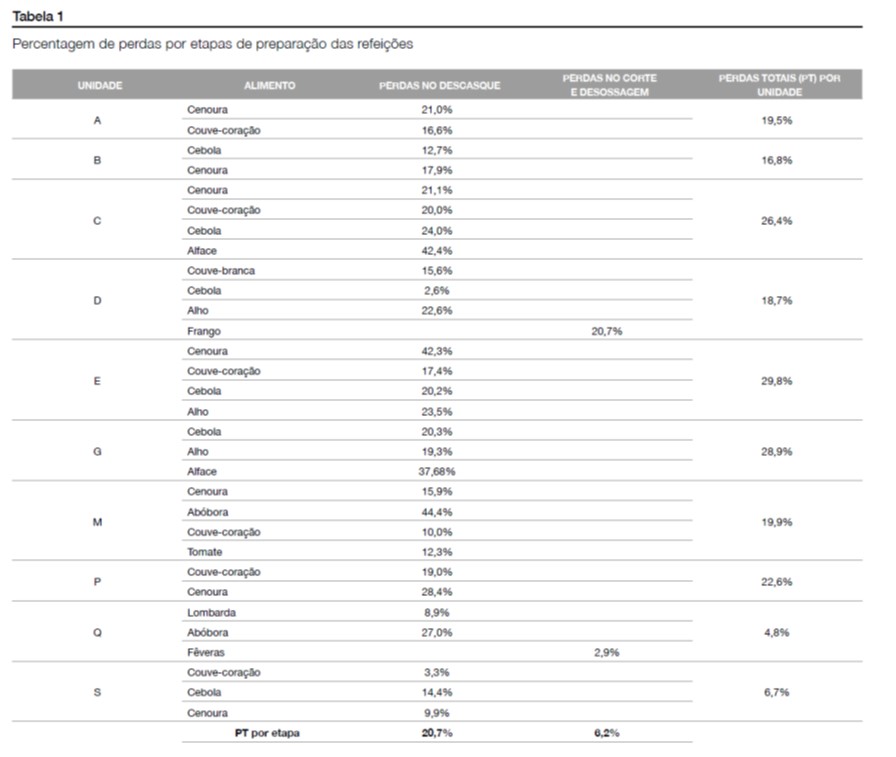Click the 4,8% total loss value

(x=778, y=632)
